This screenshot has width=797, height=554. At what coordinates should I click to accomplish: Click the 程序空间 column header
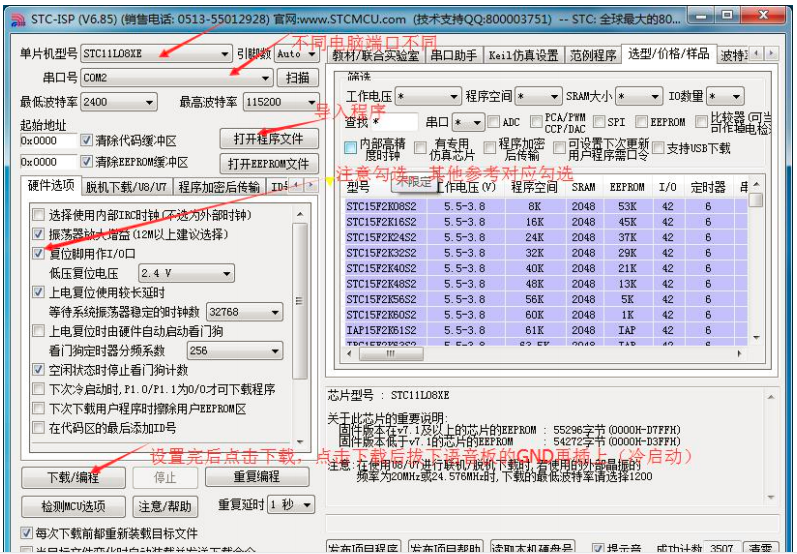click(534, 188)
